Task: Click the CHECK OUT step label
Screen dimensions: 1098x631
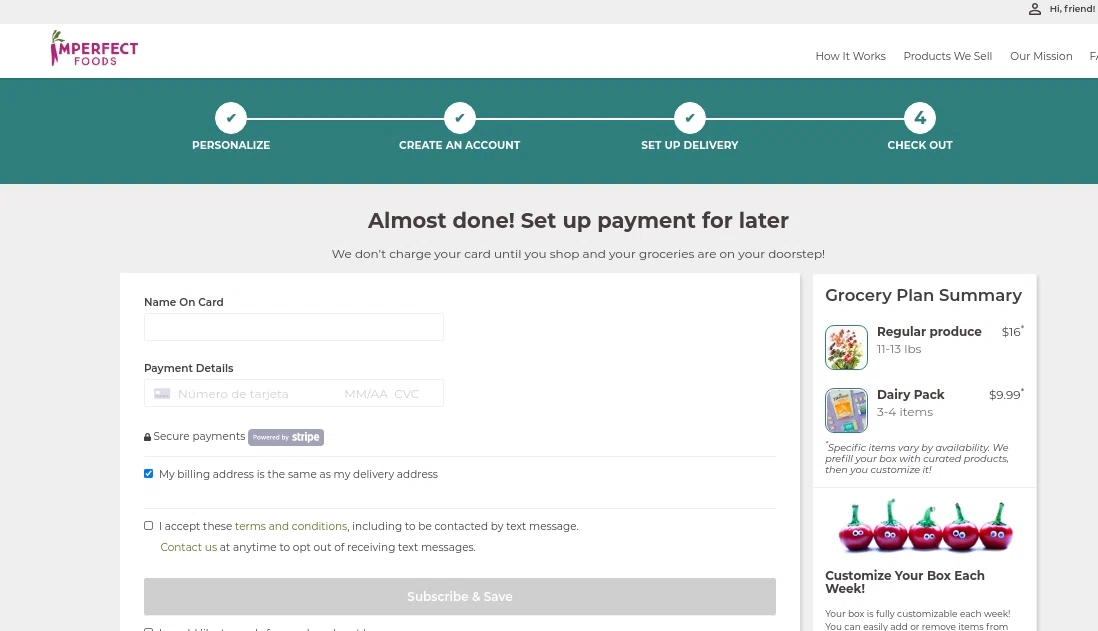Action: 920,145
